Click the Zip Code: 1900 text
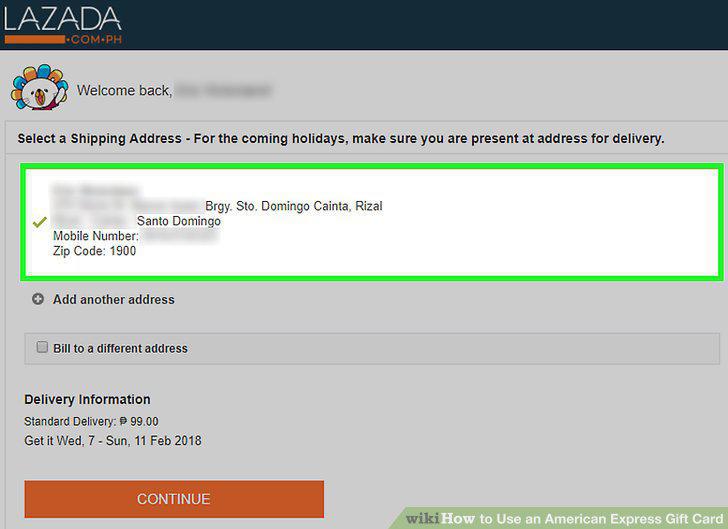The height and width of the screenshot is (529, 728). tap(95, 251)
